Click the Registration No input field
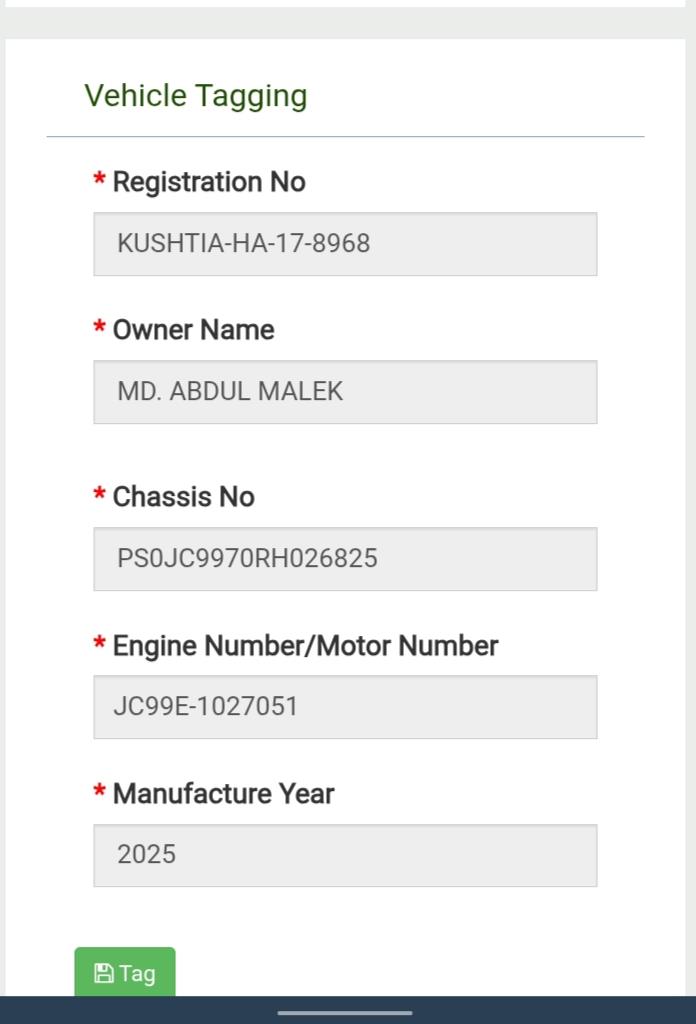 point(345,243)
